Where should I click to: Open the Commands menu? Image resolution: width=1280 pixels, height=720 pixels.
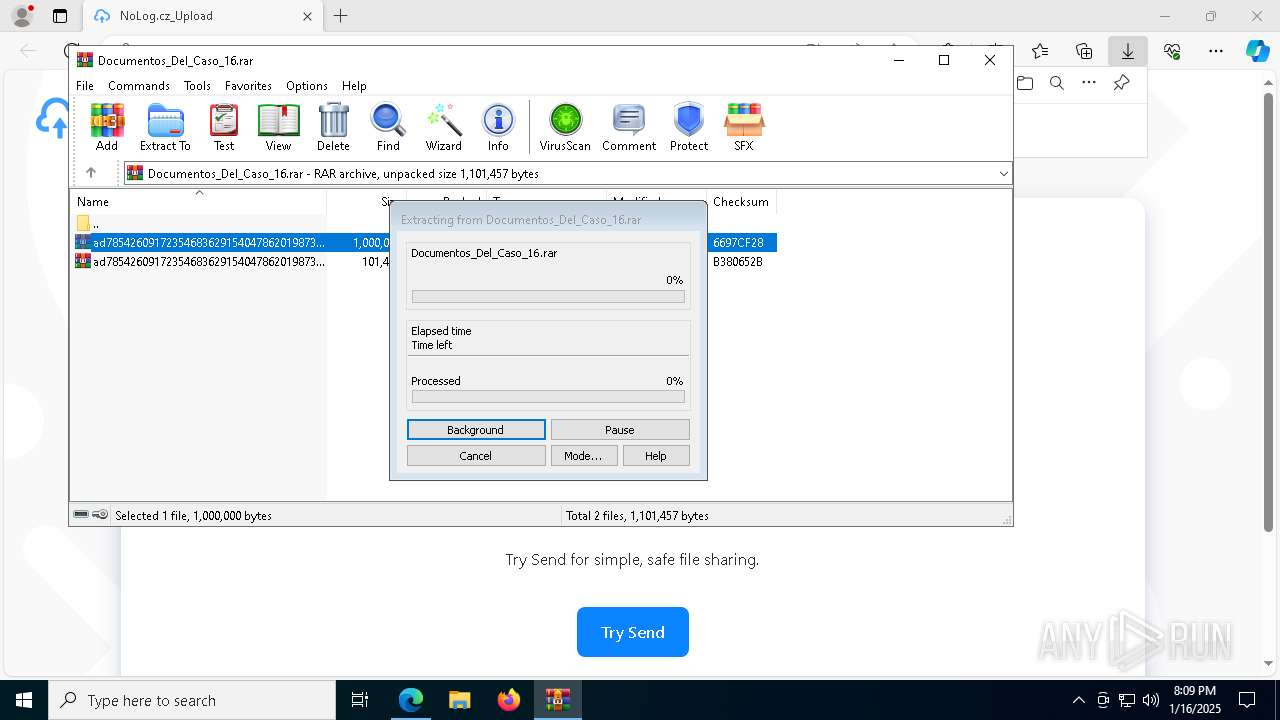pos(139,86)
